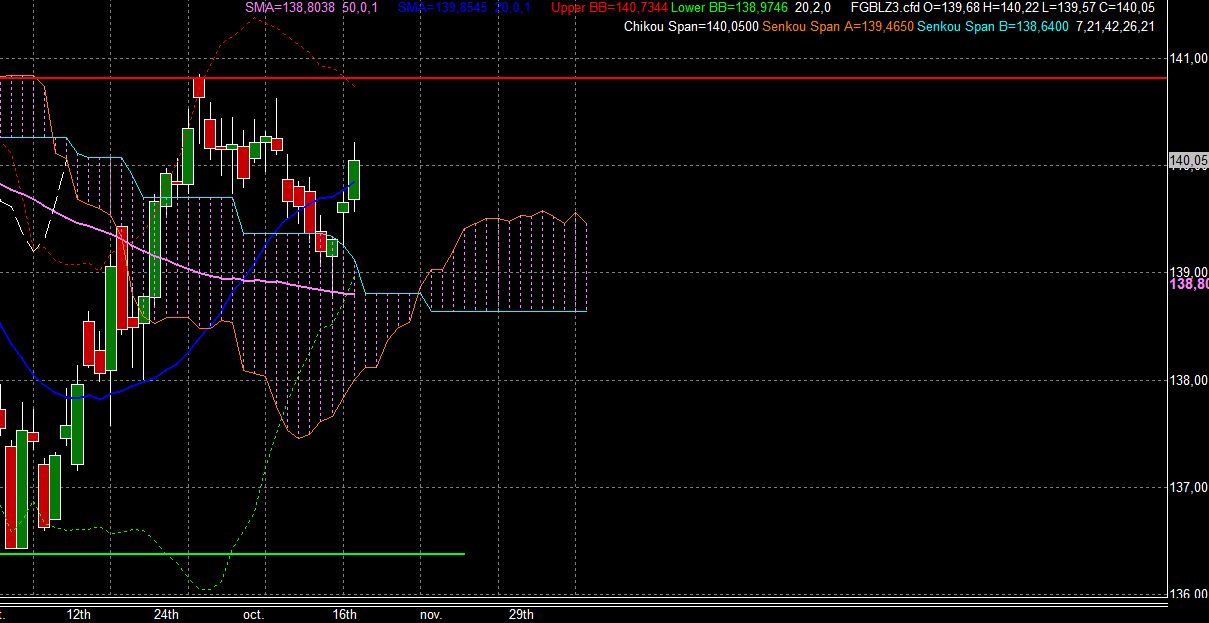Click the 141,00 price axis label
The width and height of the screenshot is (1209, 623).
tap(1190, 59)
